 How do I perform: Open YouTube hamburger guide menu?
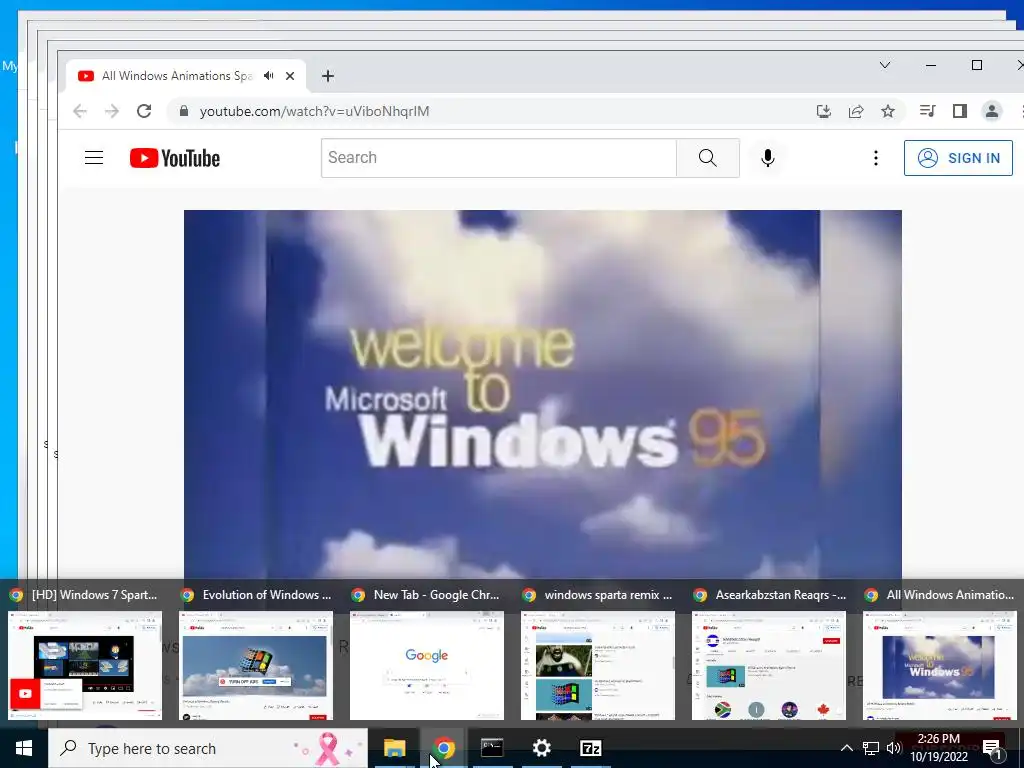coord(94,157)
